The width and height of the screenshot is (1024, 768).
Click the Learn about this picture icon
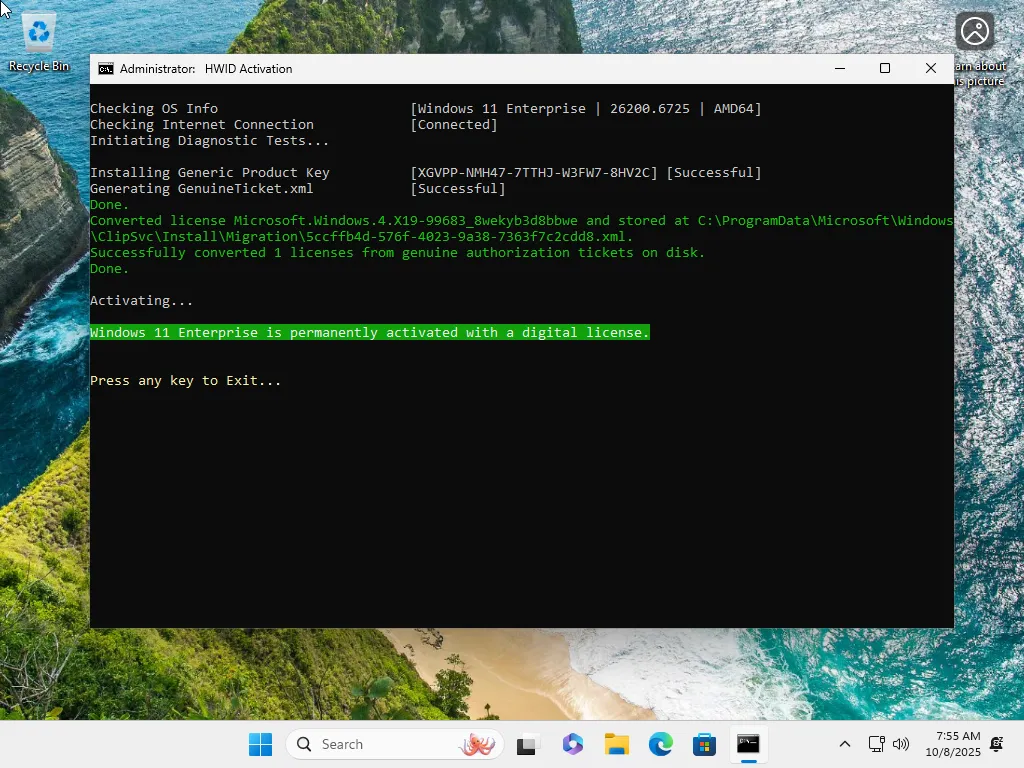click(x=975, y=31)
